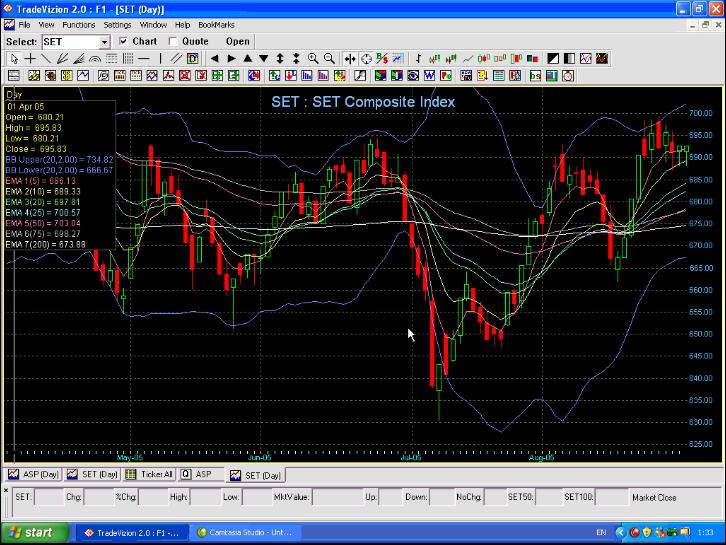Open the Settings menu
The image size is (726, 545).
click(x=117, y=25)
